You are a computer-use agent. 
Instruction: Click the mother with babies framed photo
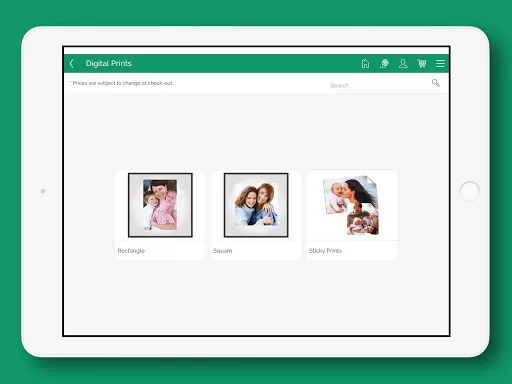(160, 205)
